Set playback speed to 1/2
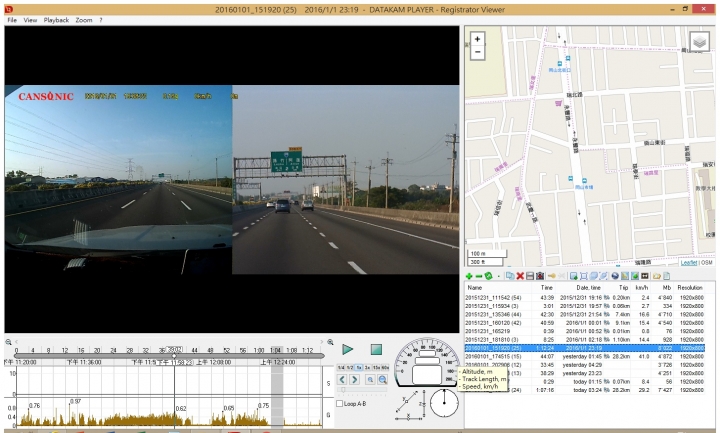 (350, 368)
